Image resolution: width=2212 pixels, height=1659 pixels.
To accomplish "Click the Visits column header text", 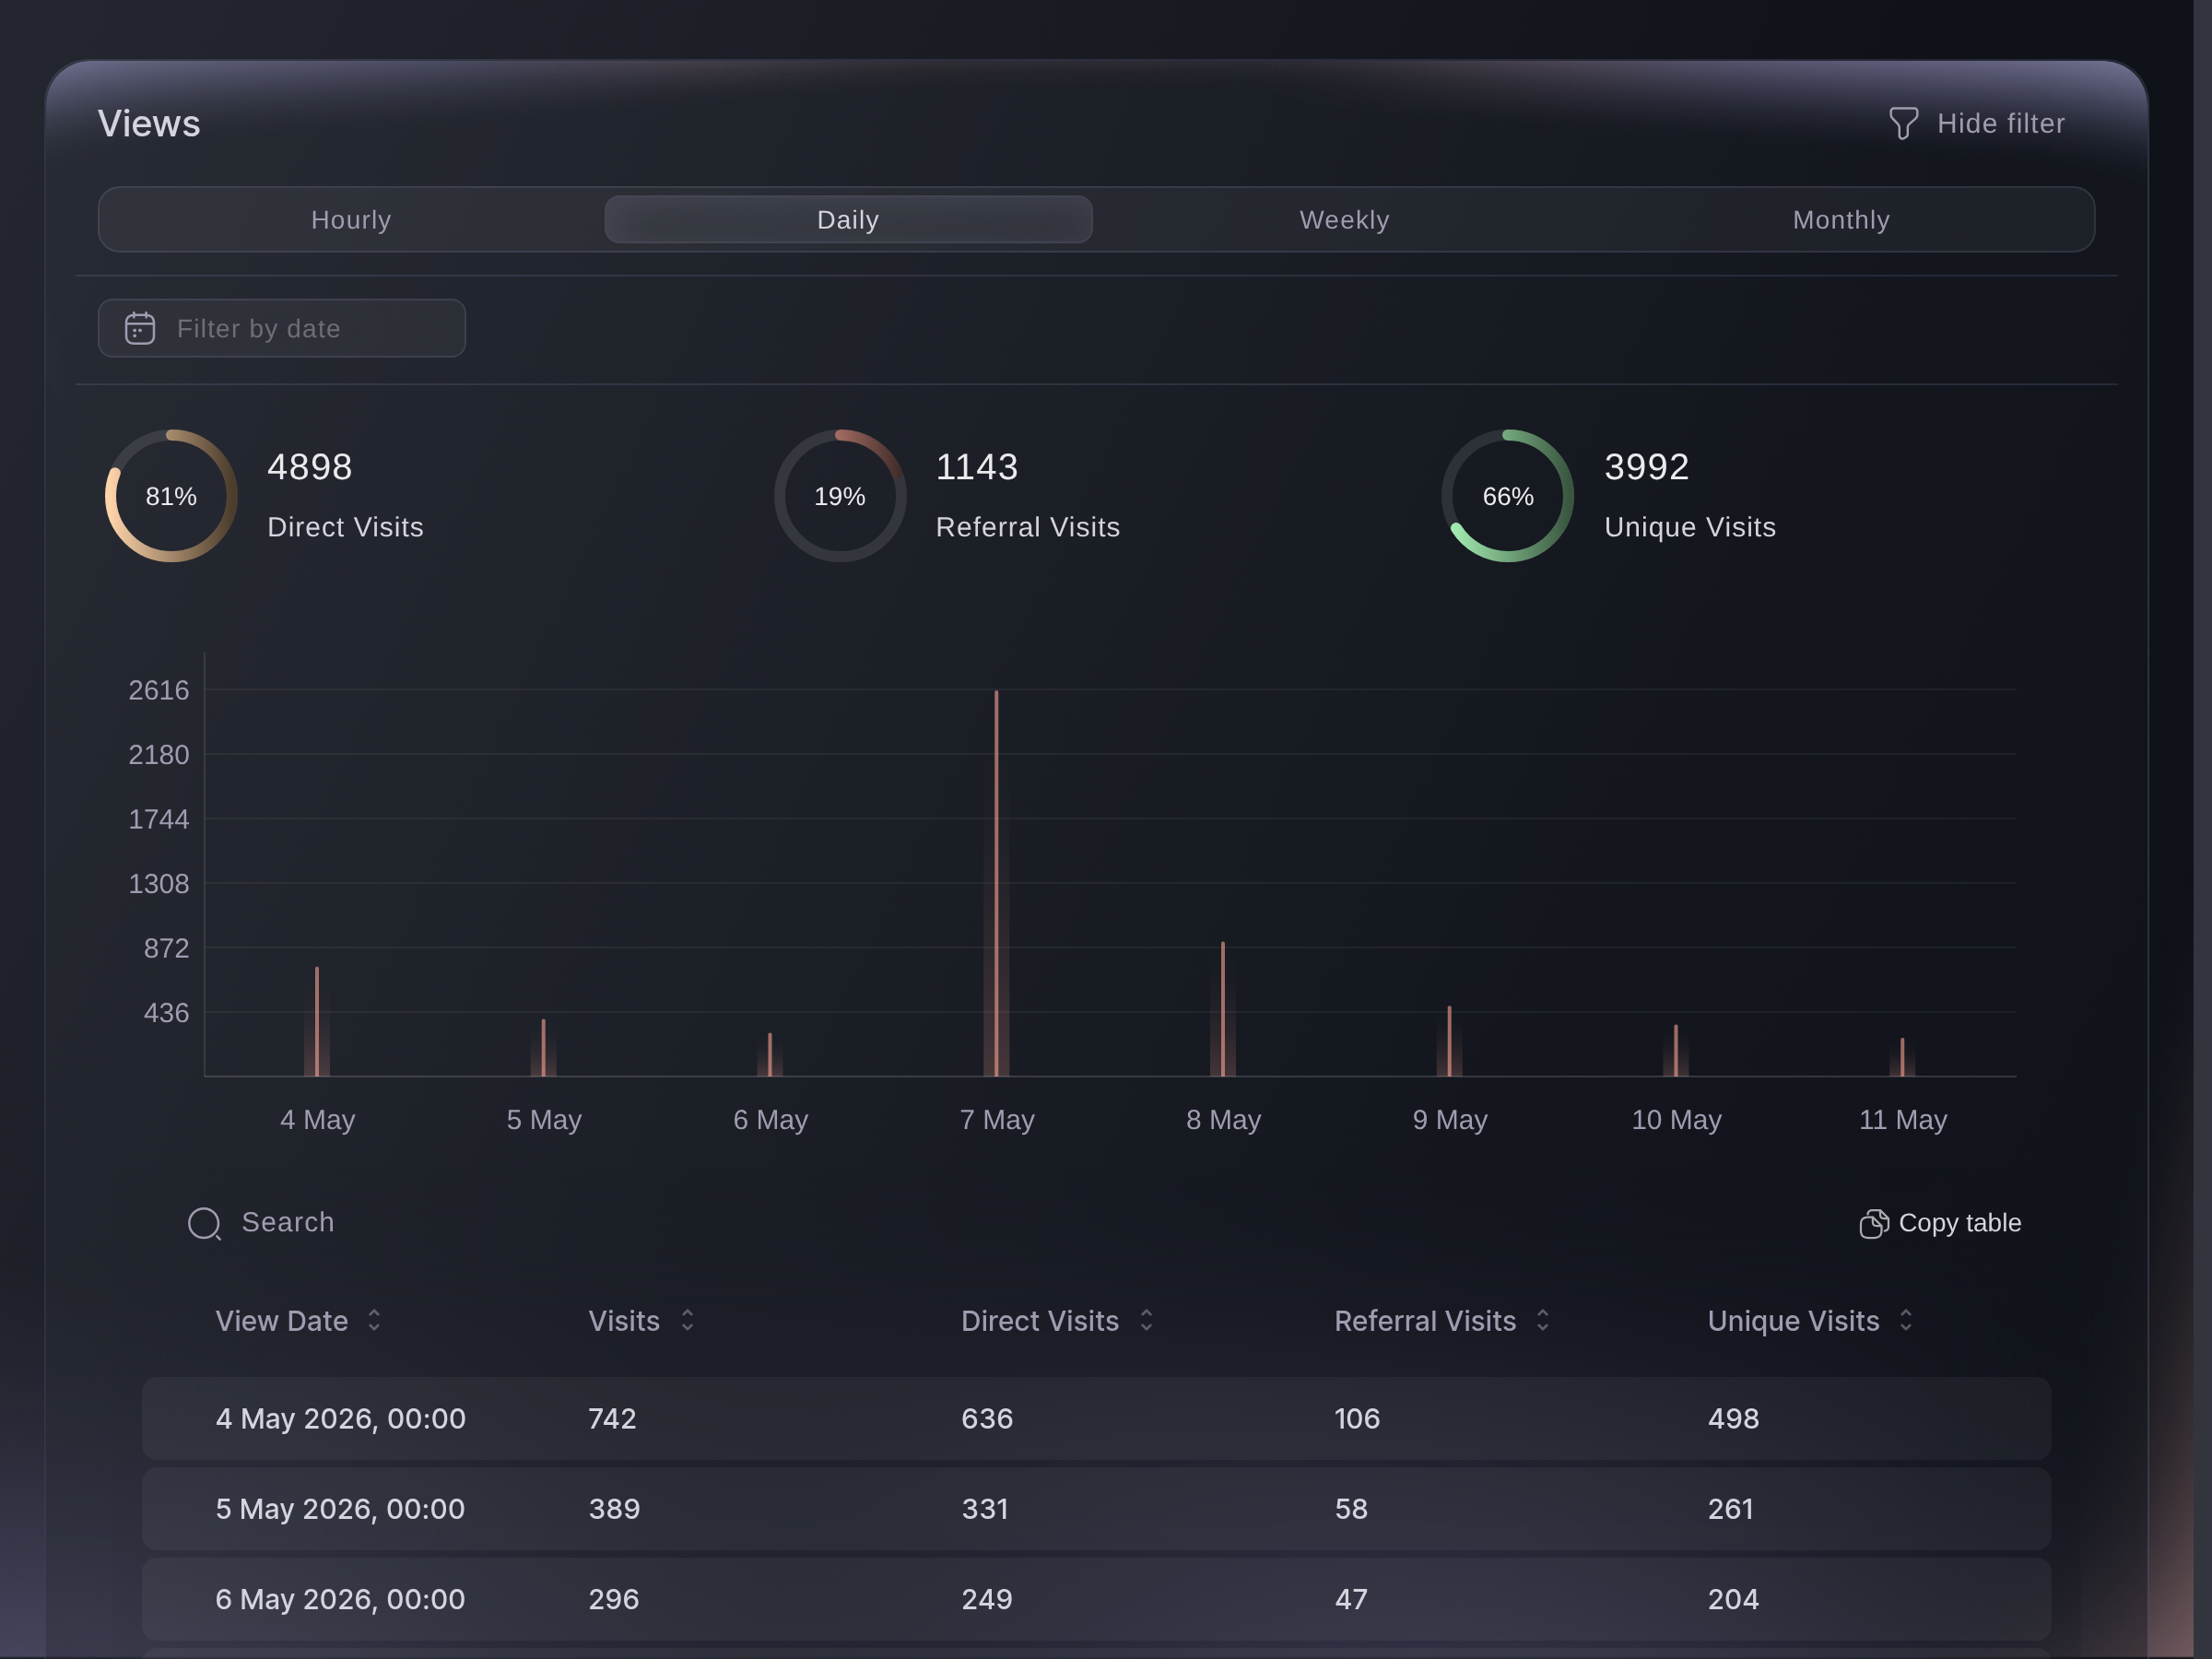I will point(624,1321).
